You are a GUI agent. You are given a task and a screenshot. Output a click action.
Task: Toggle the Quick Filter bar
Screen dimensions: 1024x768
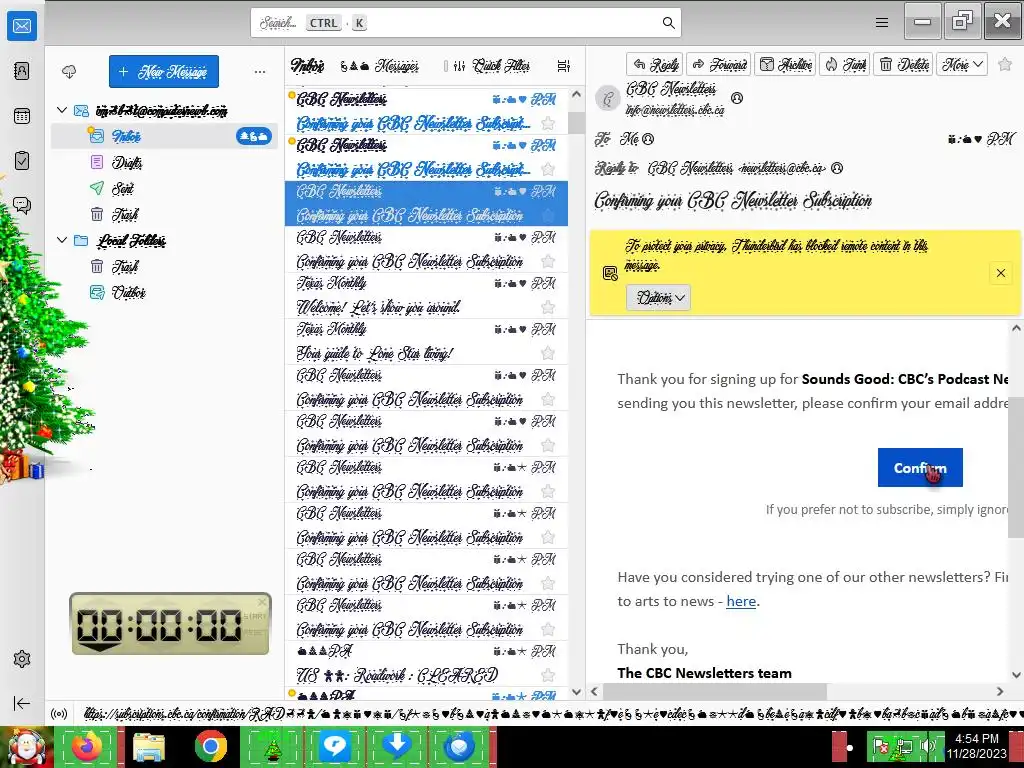tap(490, 66)
